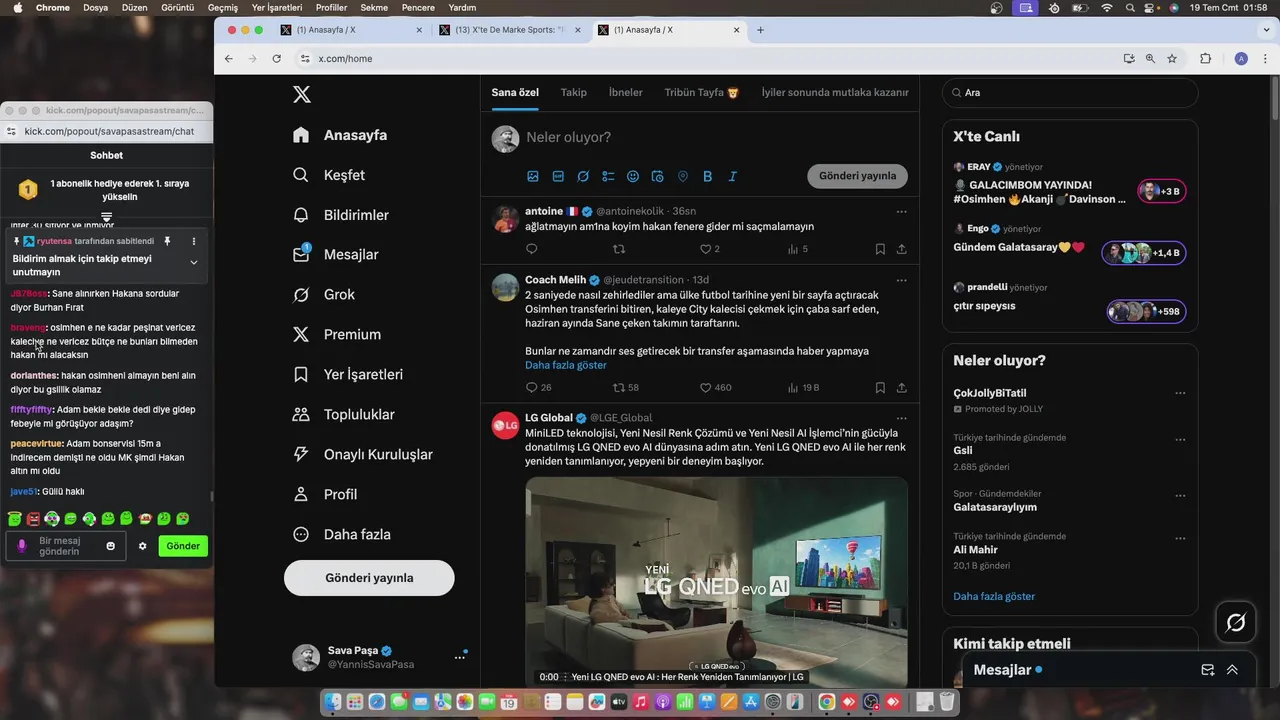Open Anasayfa from the X sidebar

(340, 135)
